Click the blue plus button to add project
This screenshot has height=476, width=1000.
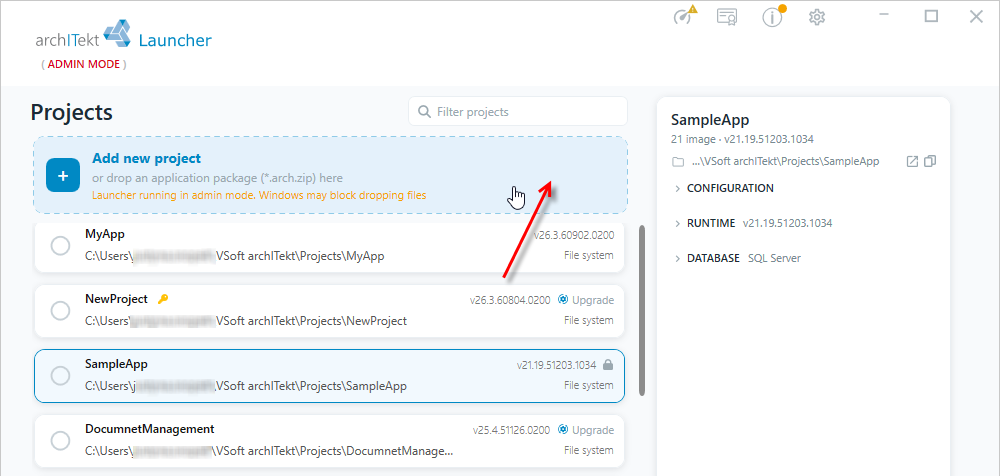click(62, 175)
